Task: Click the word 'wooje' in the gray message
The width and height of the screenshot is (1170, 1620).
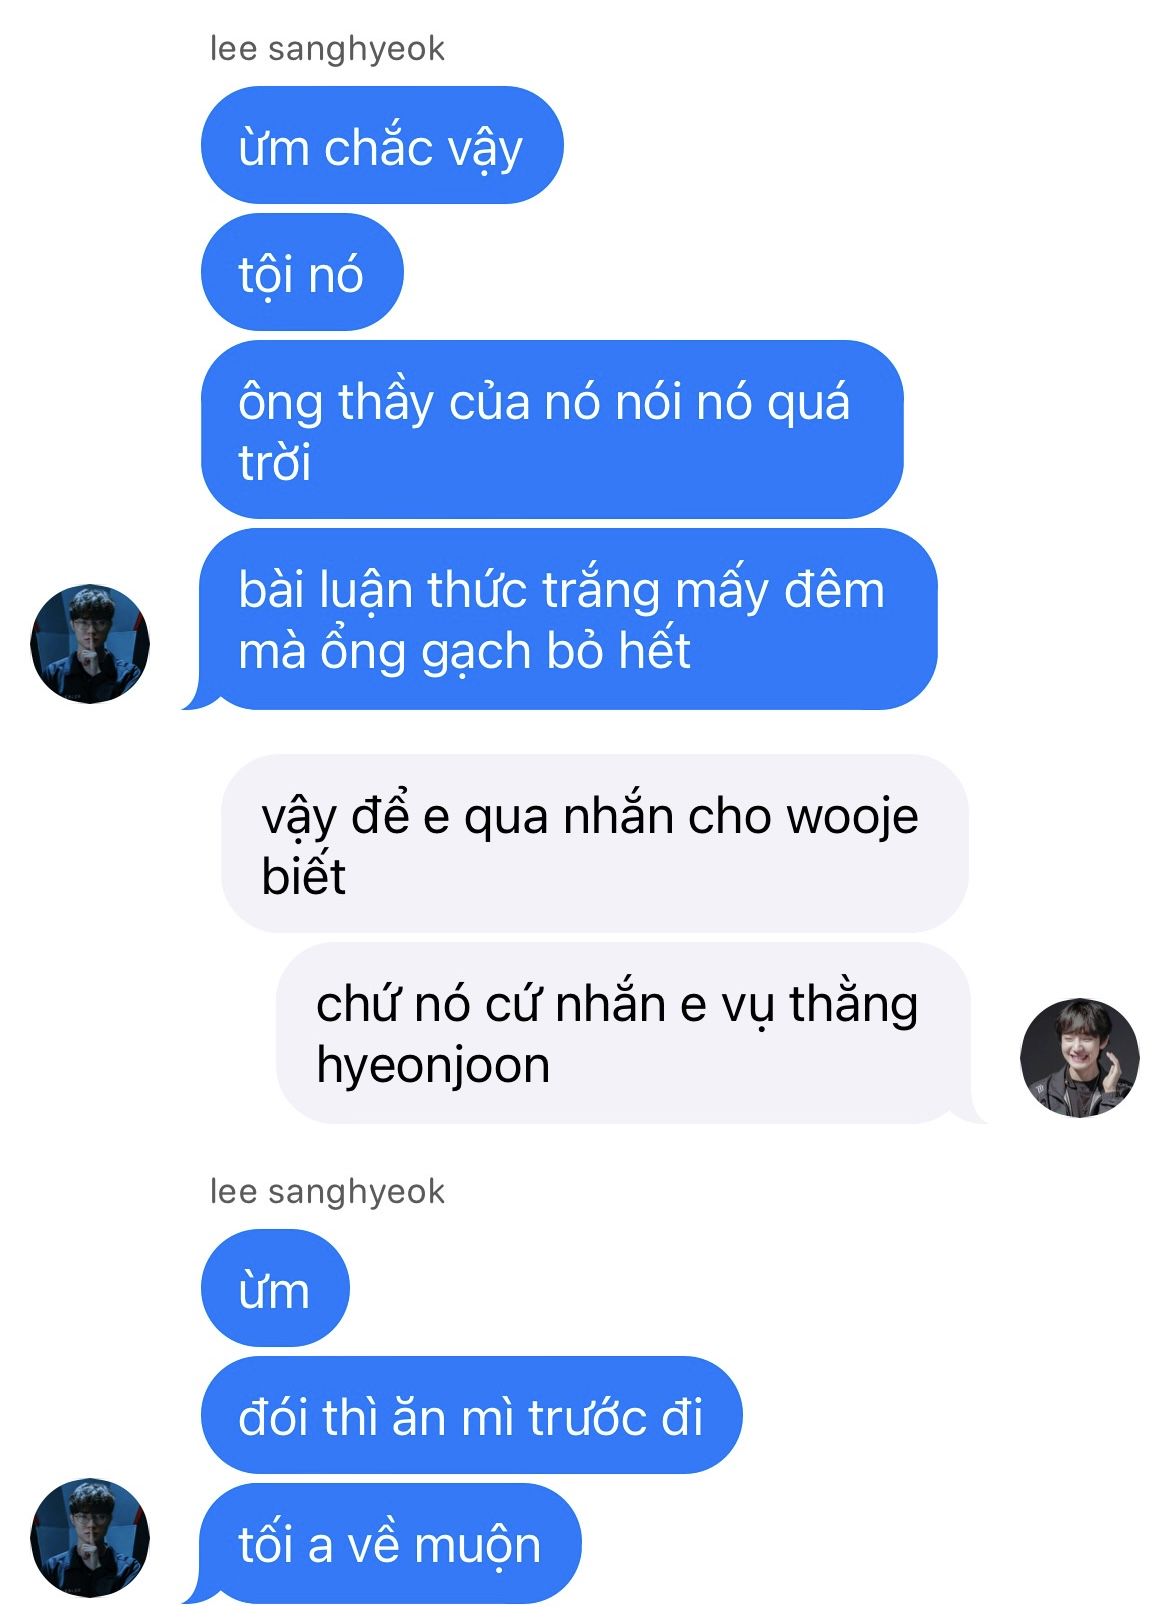Action: pos(853,818)
